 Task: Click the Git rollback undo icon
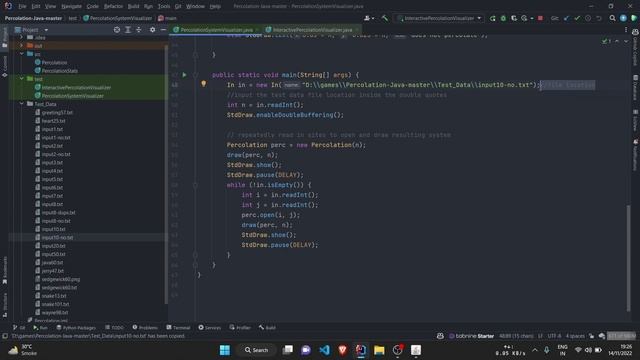click(x=598, y=18)
